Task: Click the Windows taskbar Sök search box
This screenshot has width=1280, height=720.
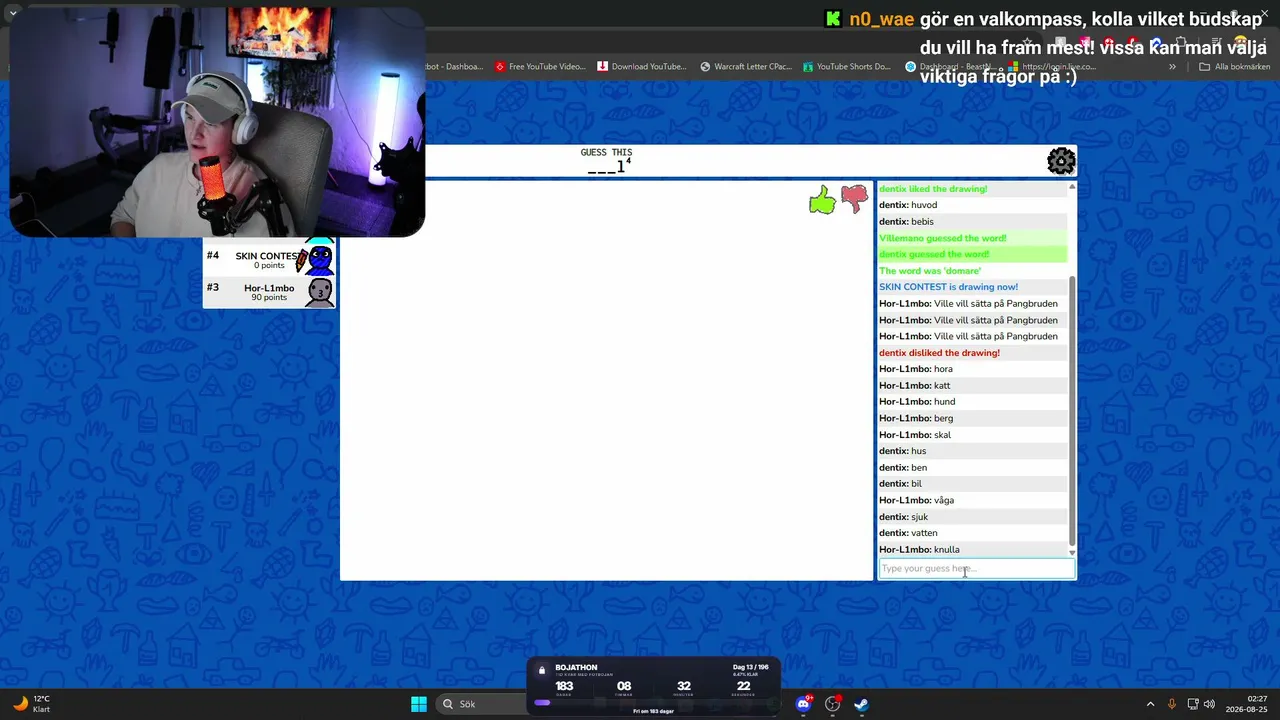Action: 482,704
